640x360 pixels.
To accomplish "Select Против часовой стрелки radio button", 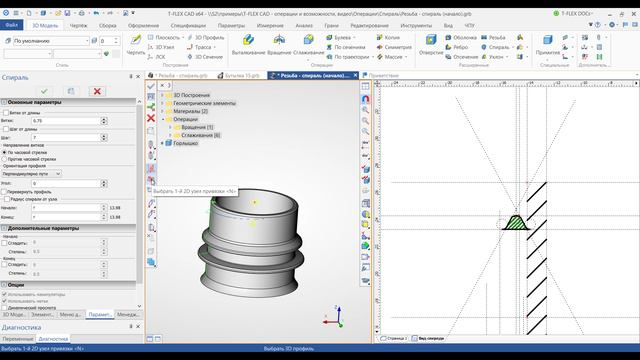I will 4,159.
